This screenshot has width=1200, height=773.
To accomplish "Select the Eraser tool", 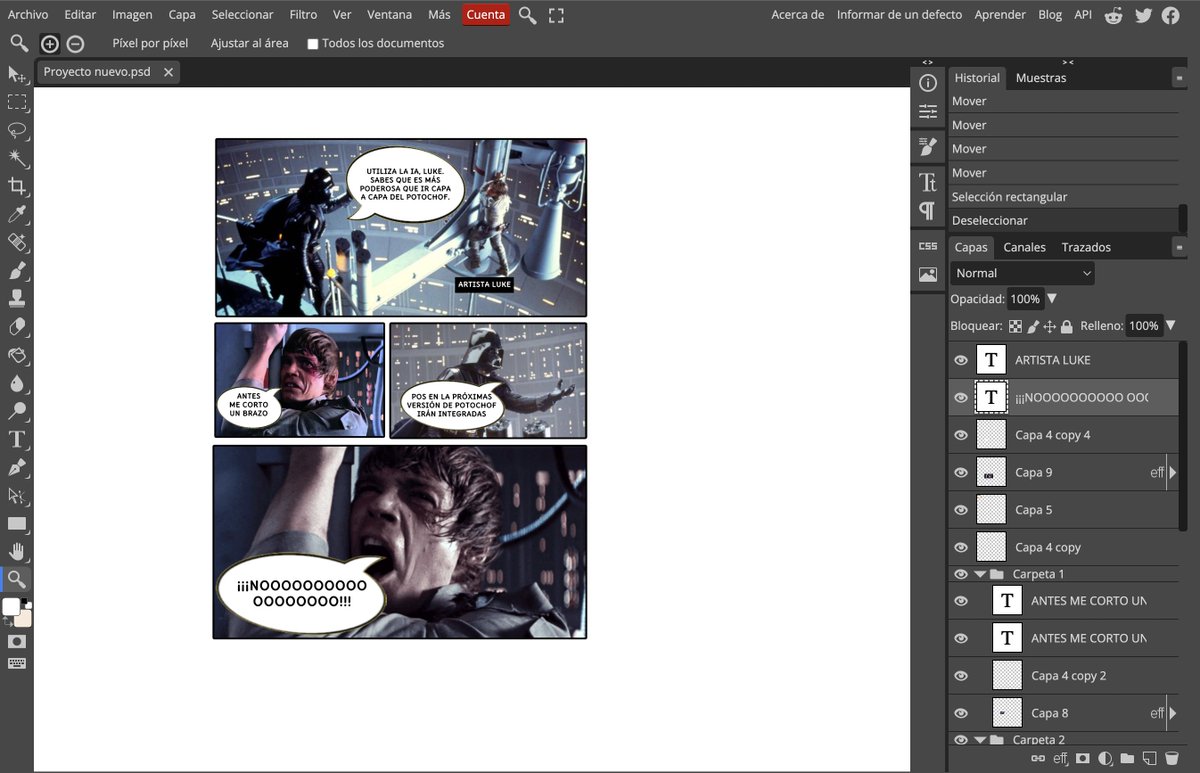I will tap(17, 327).
